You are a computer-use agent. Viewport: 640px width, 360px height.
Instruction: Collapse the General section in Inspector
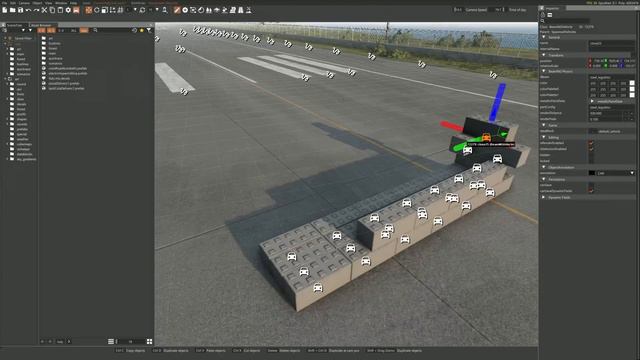(544, 37)
